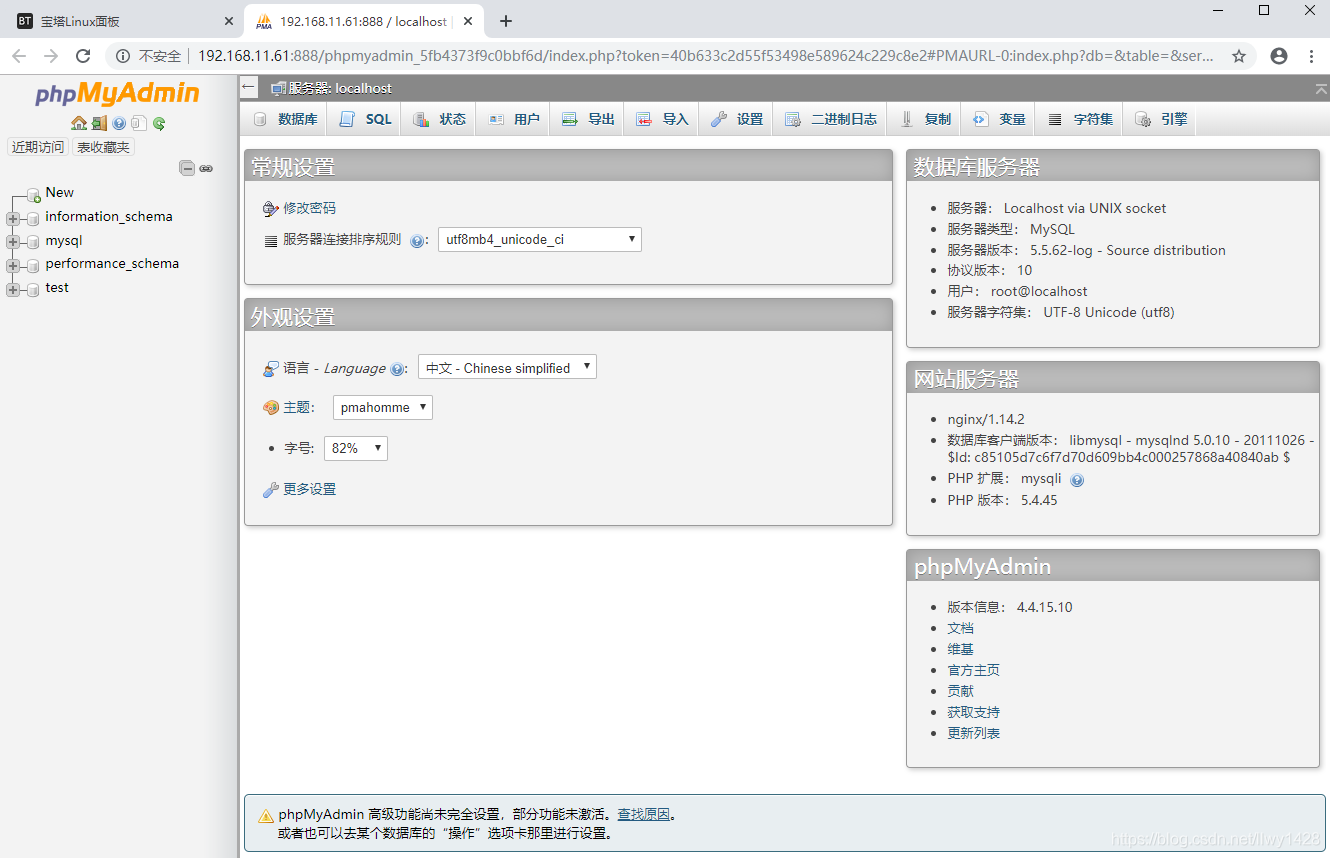Click the browser address bar URL
This screenshot has height=858, width=1330.
point(705,56)
